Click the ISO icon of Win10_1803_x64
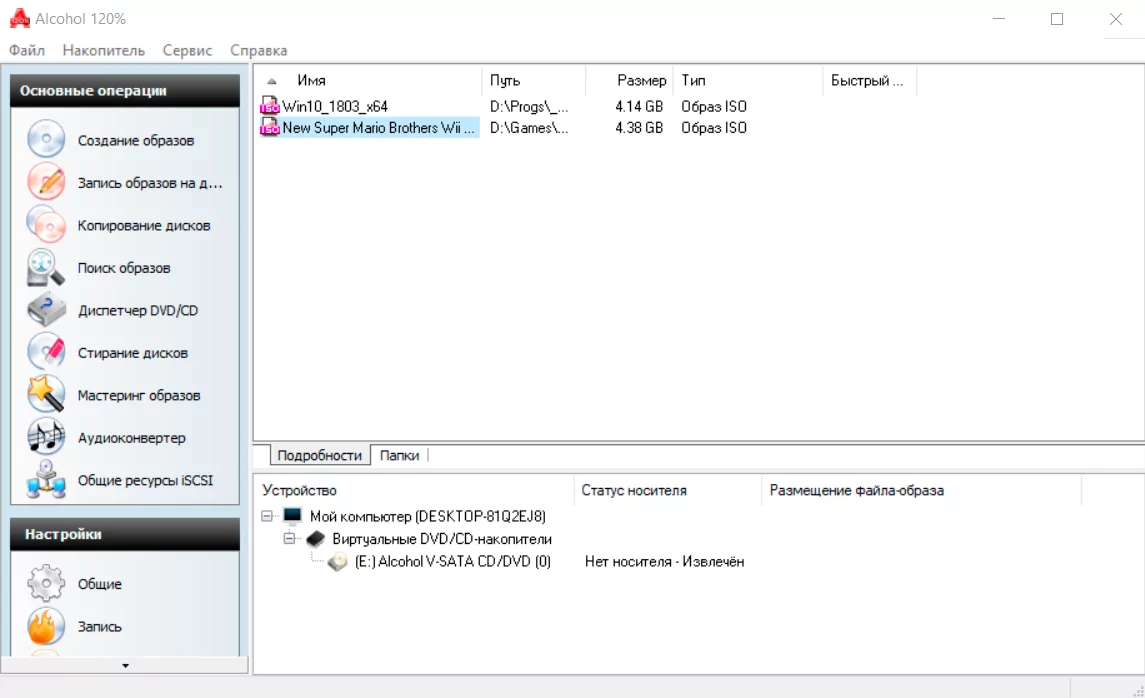 [270, 106]
